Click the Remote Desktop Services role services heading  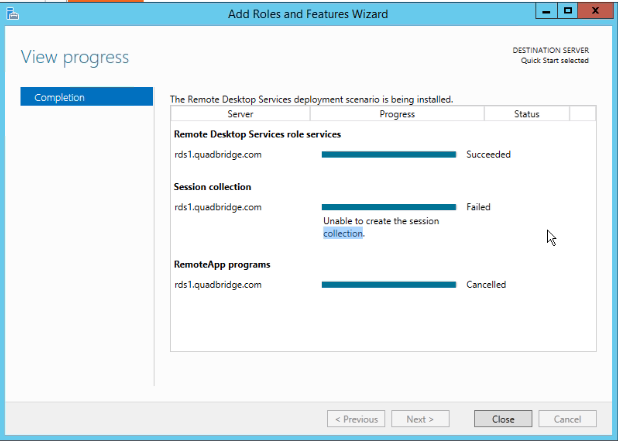point(257,134)
